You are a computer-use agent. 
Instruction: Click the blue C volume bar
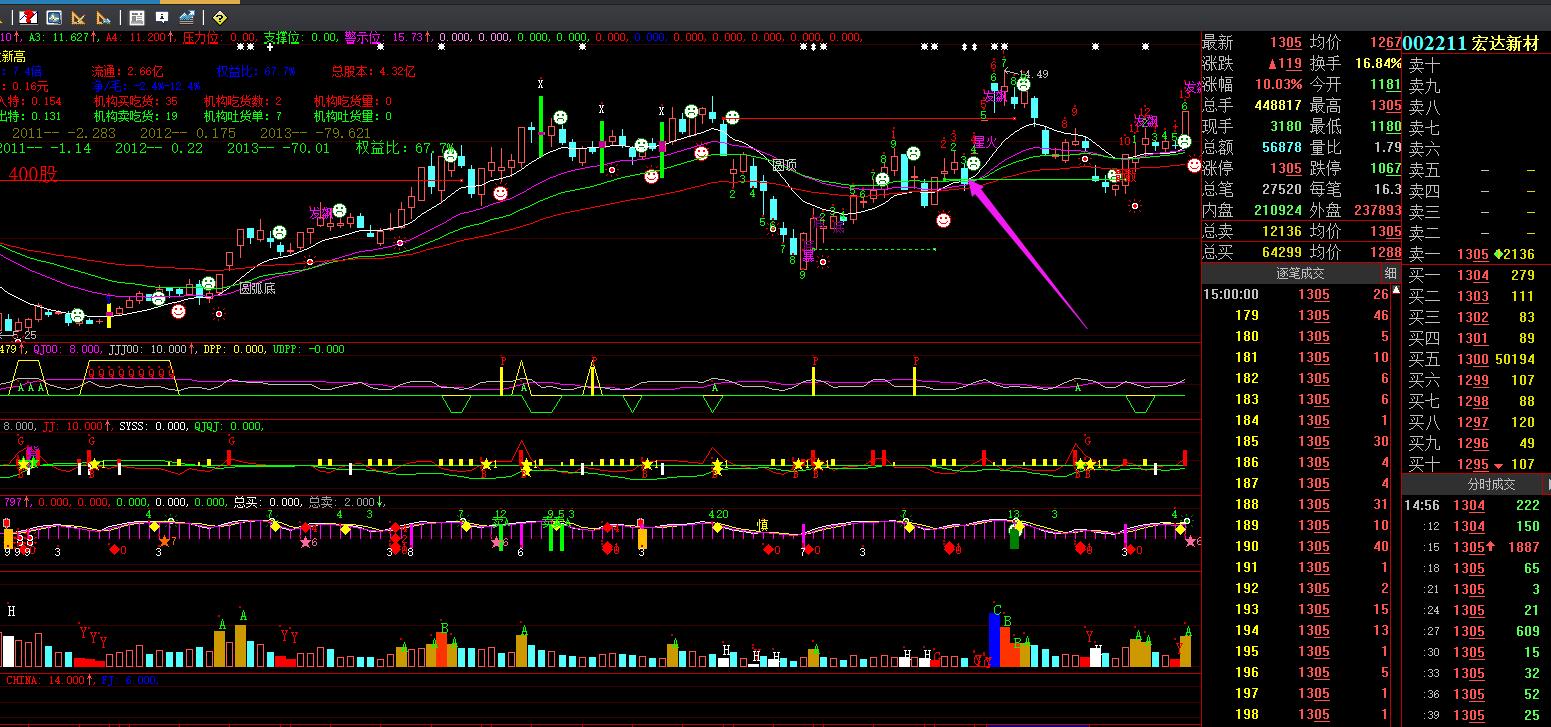coord(994,640)
